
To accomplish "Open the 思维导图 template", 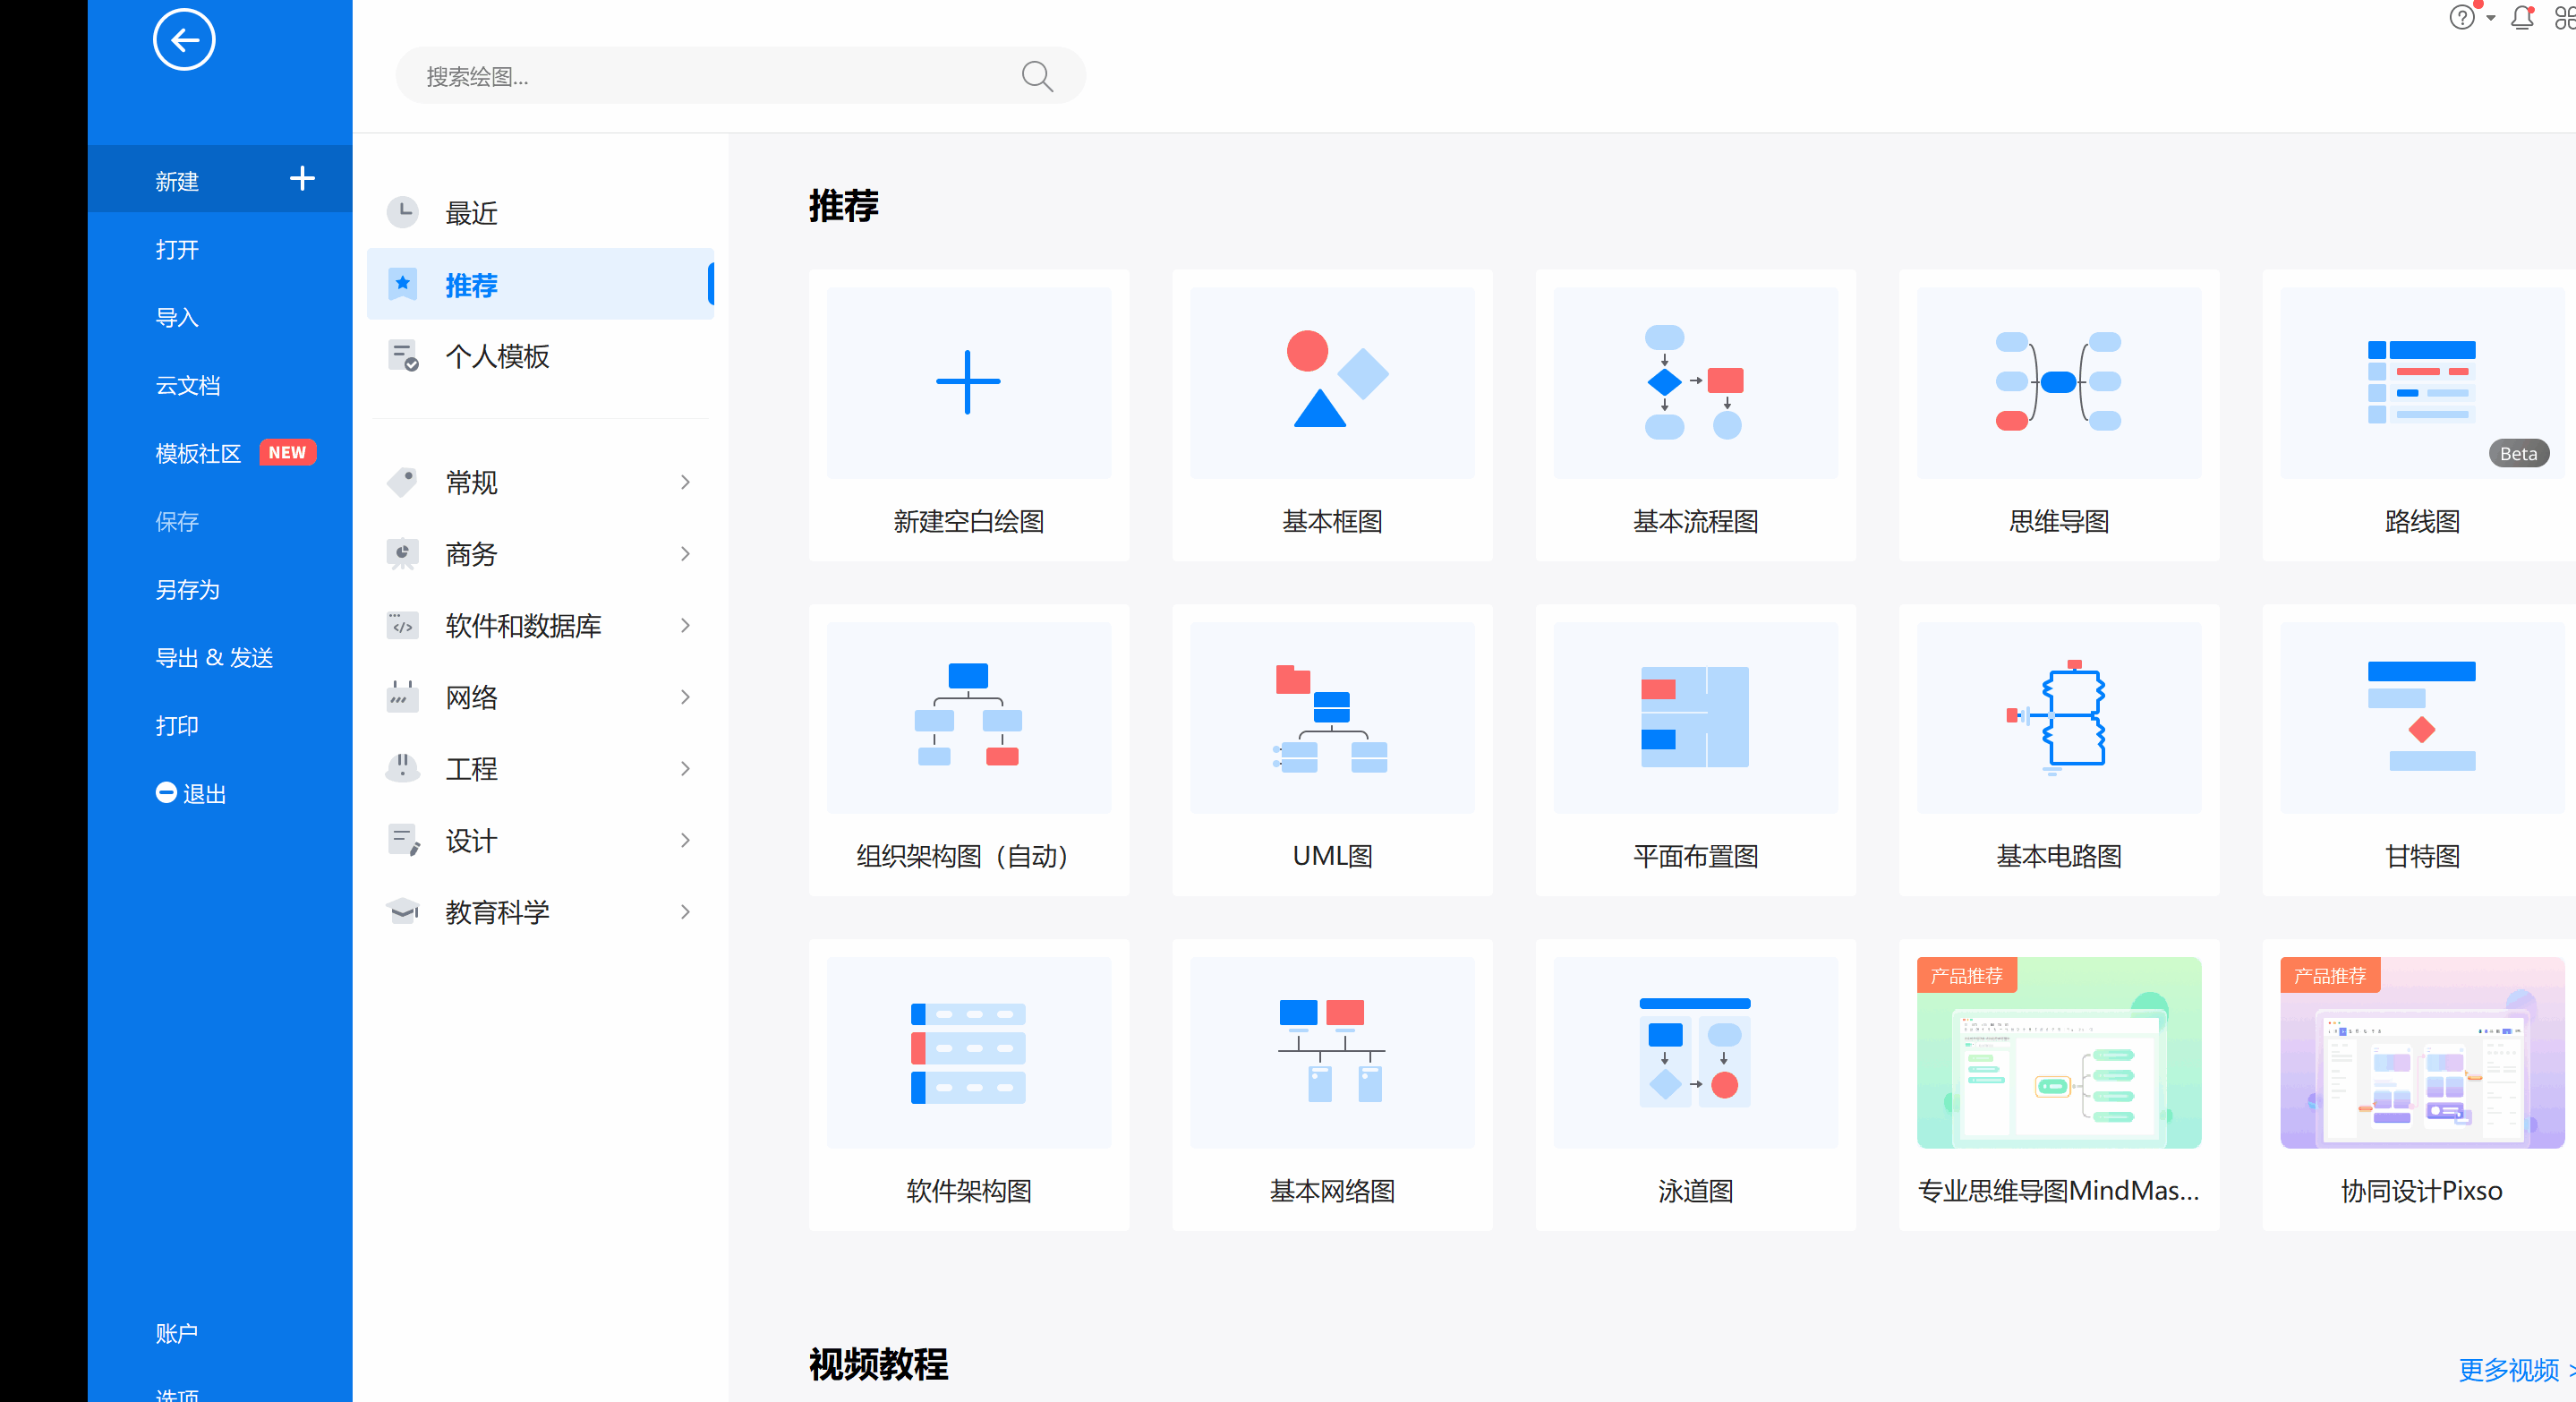I will pos(2058,415).
